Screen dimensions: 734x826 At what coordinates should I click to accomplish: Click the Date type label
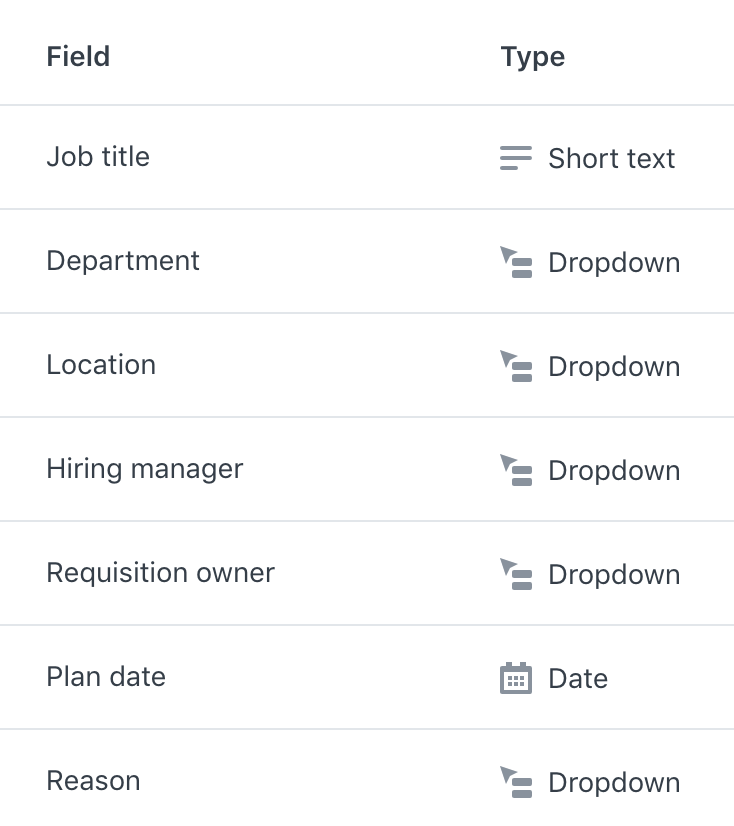pyautogui.click(x=578, y=678)
